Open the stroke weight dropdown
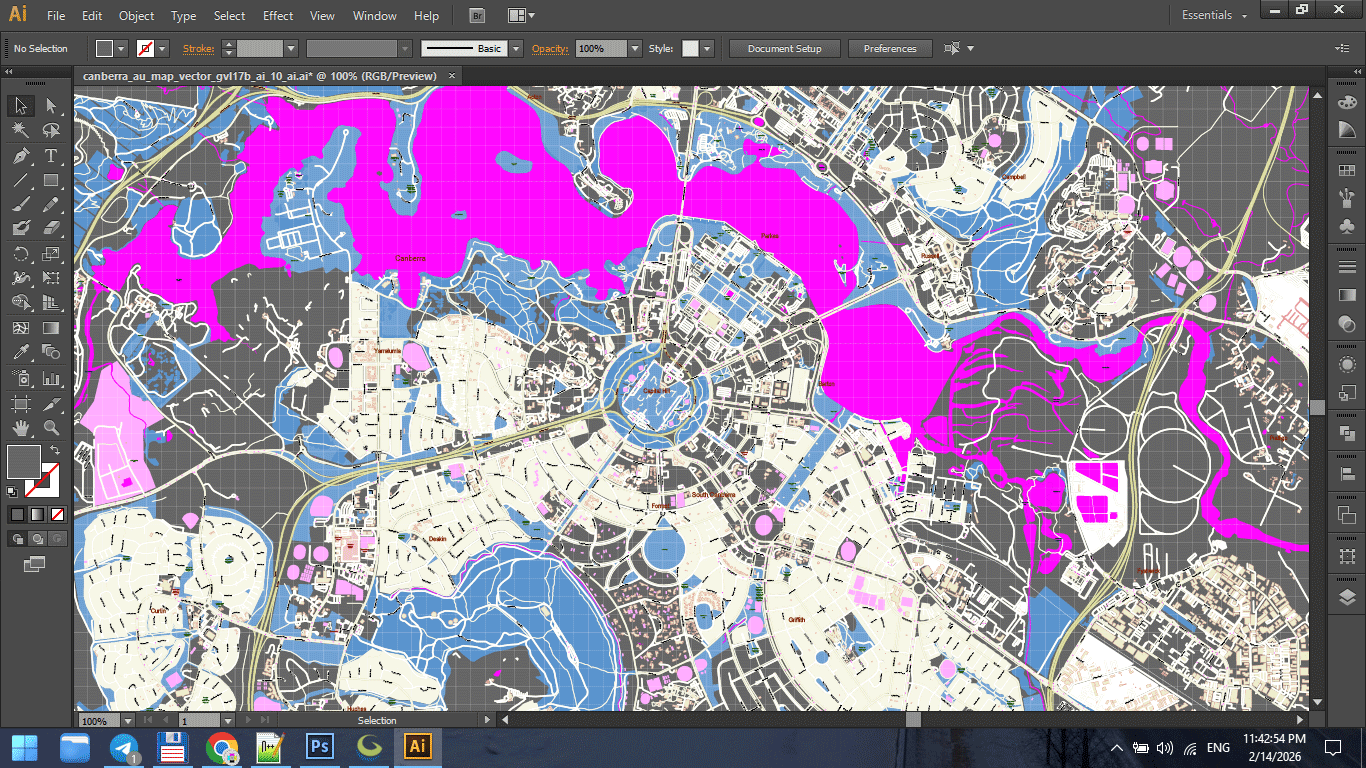The height and width of the screenshot is (768, 1366). tap(293, 48)
